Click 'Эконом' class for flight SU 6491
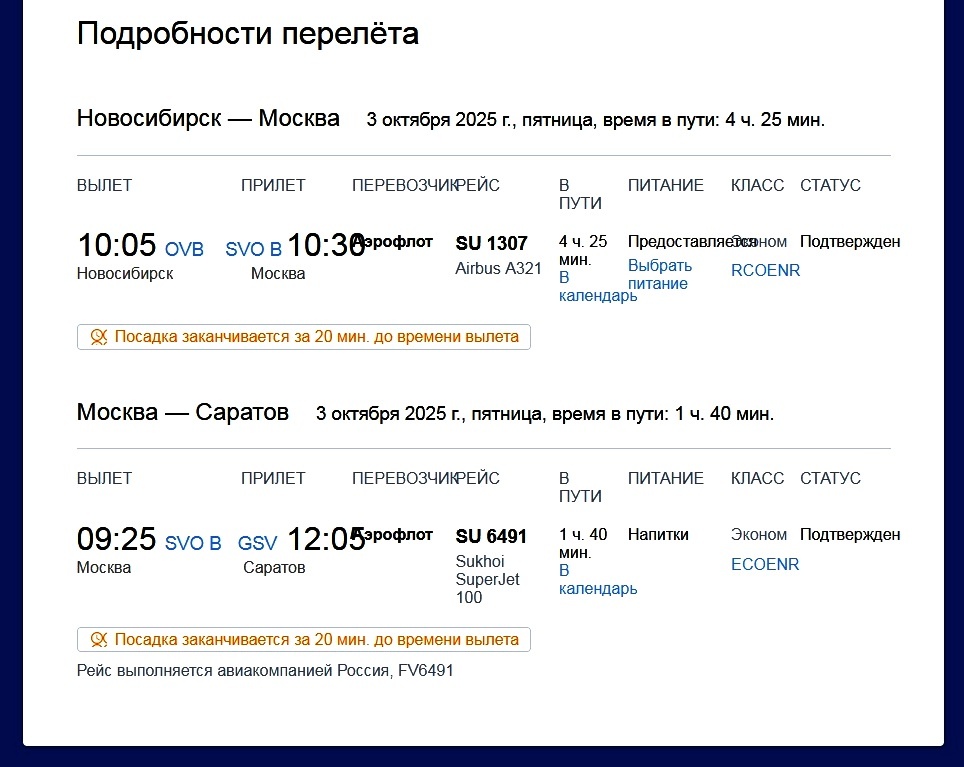 759,535
